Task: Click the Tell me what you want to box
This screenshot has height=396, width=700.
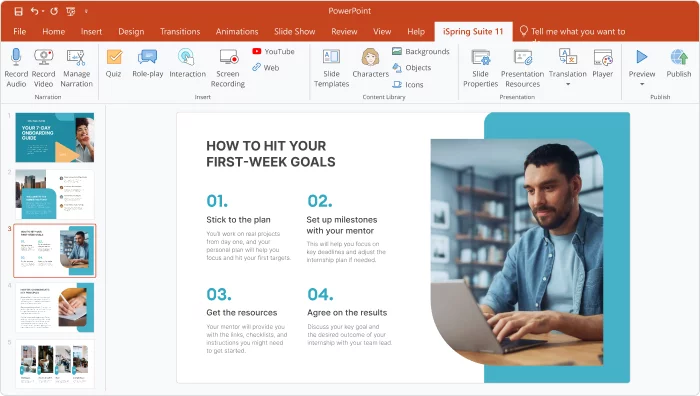Action: click(573, 32)
